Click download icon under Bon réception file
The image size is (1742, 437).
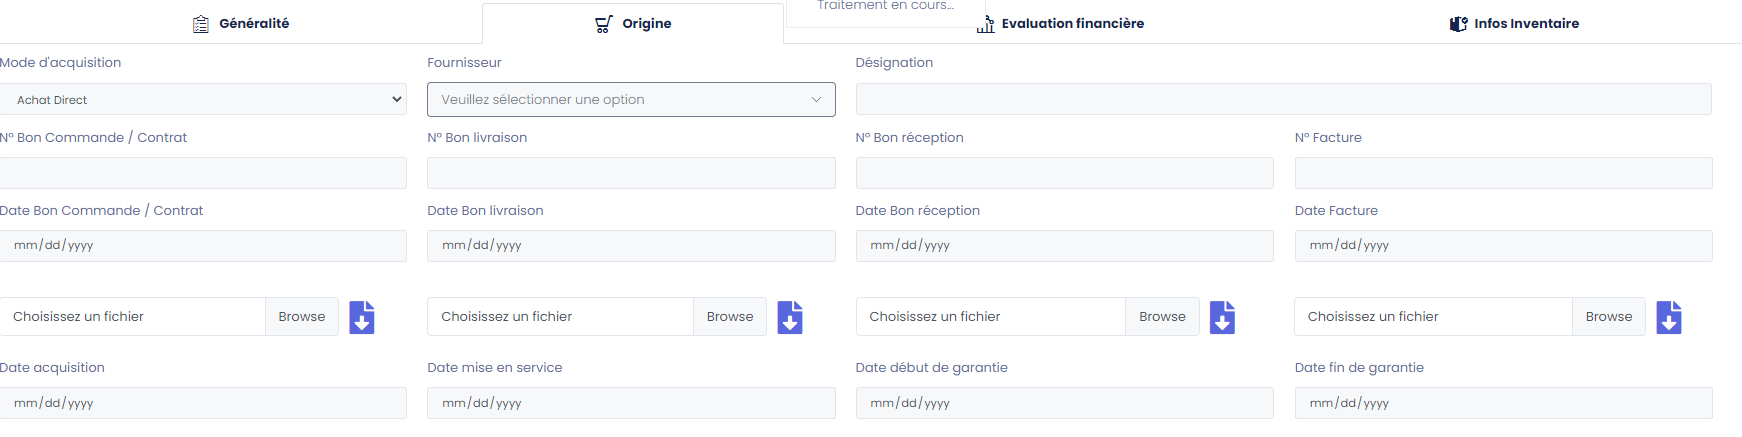(1222, 317)
